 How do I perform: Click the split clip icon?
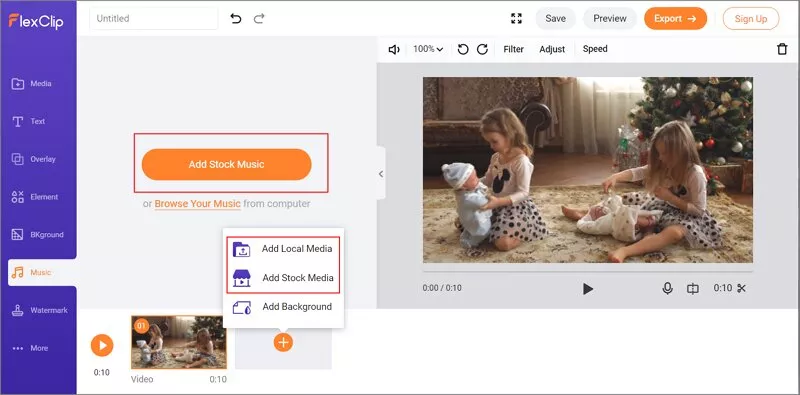coord(692,289)
